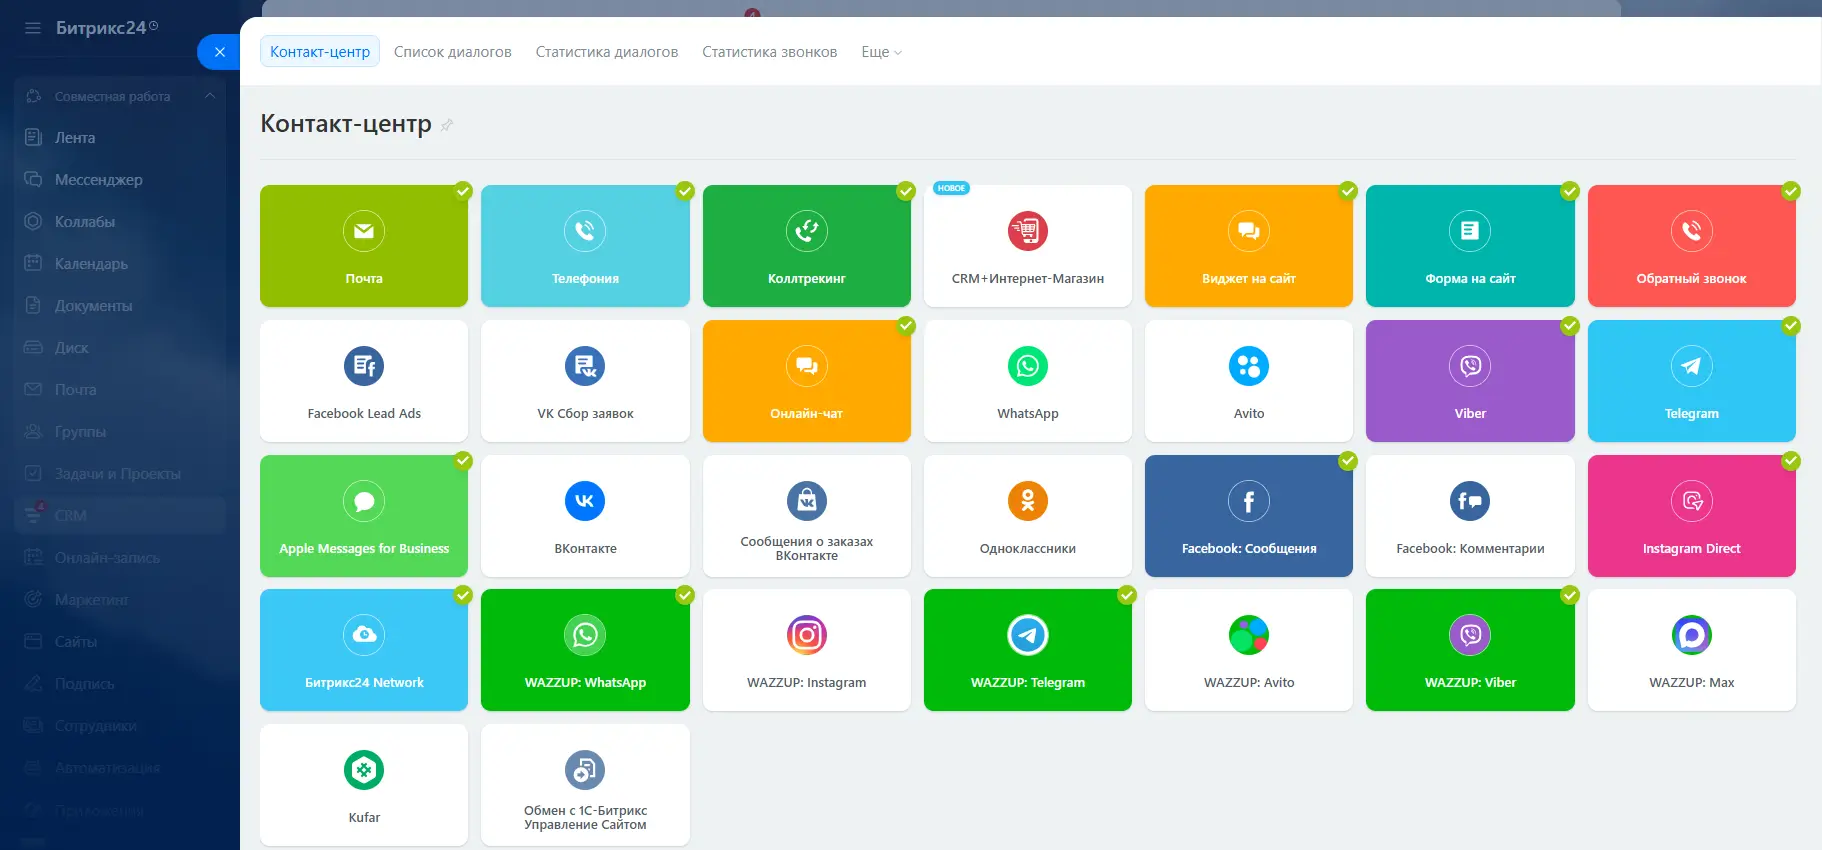Open the hamburger menu beside Битрикс24
This screenshot has width=1822, height=850.
click(x=33, y=28)
